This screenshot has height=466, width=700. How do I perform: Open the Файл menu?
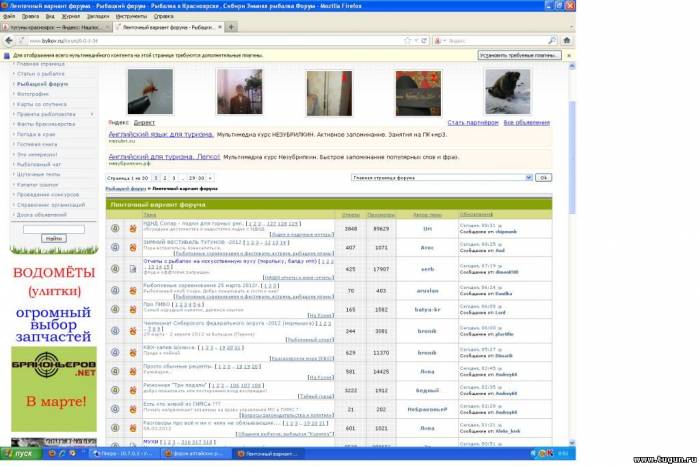point(9,16)
